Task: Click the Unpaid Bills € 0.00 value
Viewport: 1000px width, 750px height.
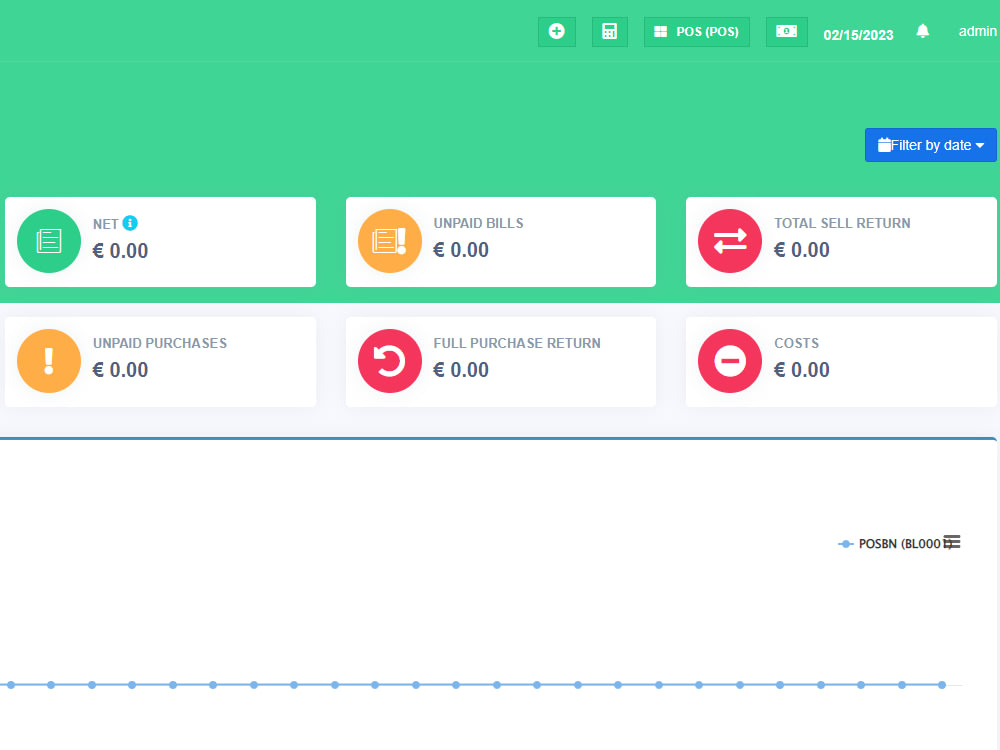Action: 461,250
